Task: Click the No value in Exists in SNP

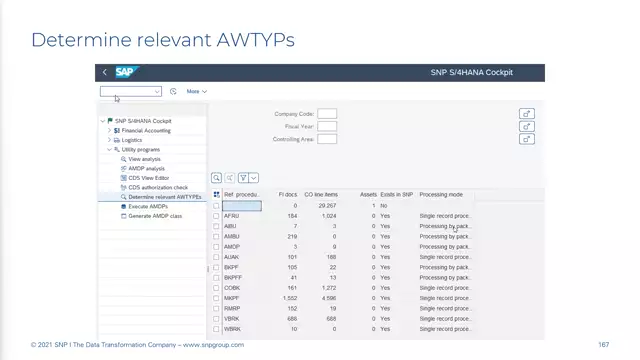Action: [x=384, y=206]
